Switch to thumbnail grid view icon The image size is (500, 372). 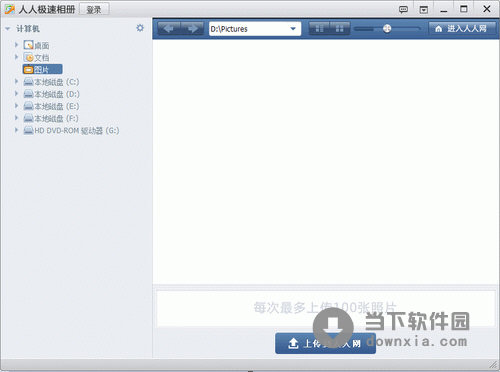pyautogui.click(x=340, y=29)
